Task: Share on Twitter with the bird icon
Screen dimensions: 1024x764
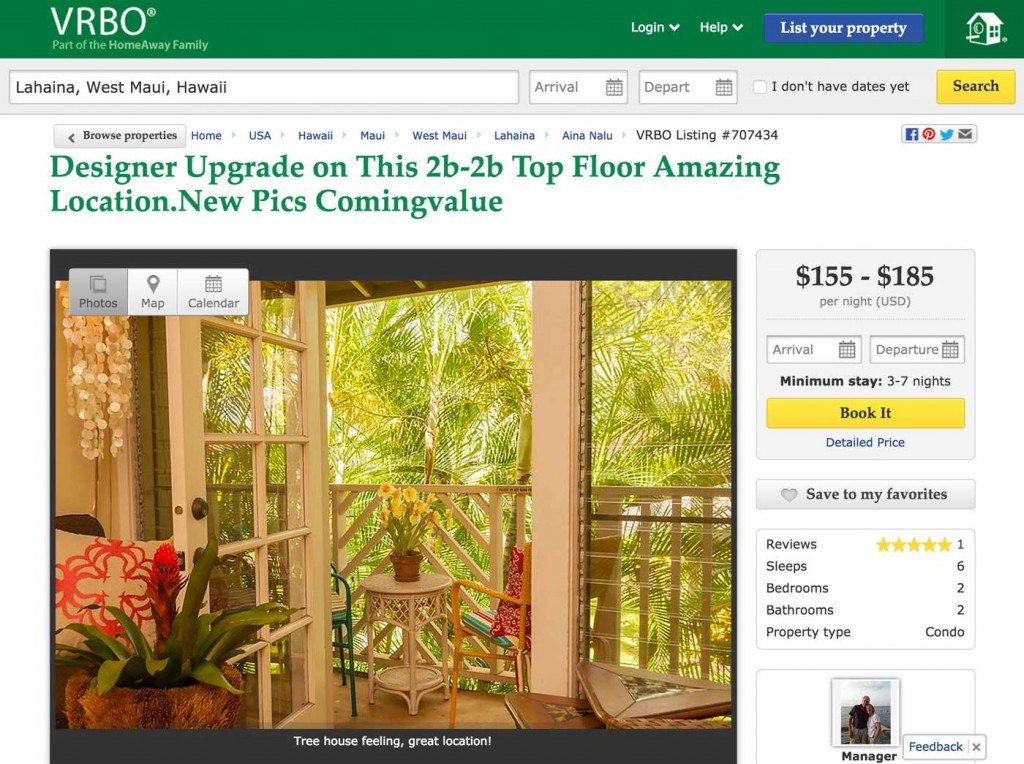Action: pos(945,133)
